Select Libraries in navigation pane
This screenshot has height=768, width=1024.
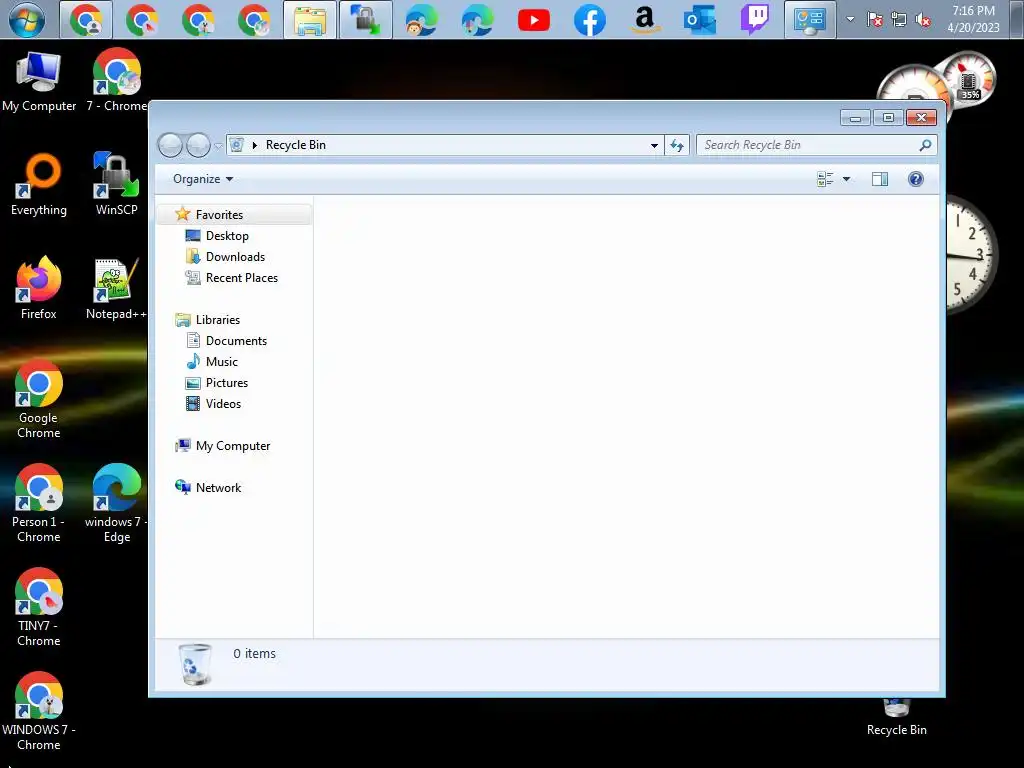[x=217, y=319]
